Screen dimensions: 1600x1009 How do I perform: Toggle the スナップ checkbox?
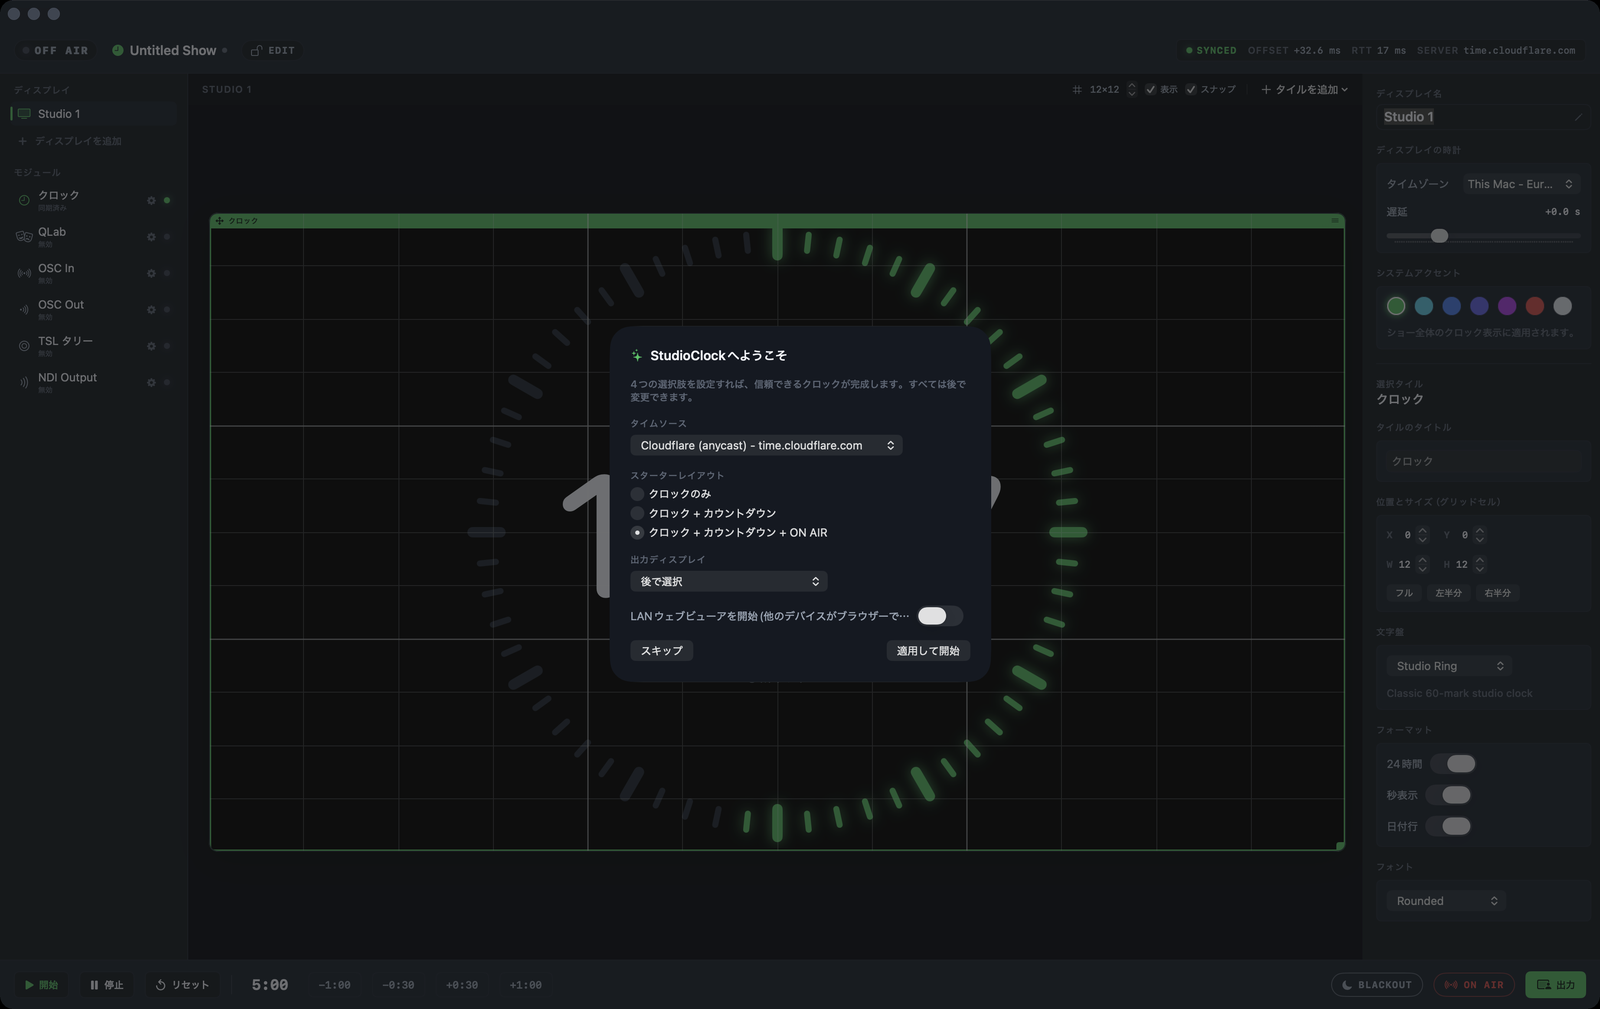1191,90
